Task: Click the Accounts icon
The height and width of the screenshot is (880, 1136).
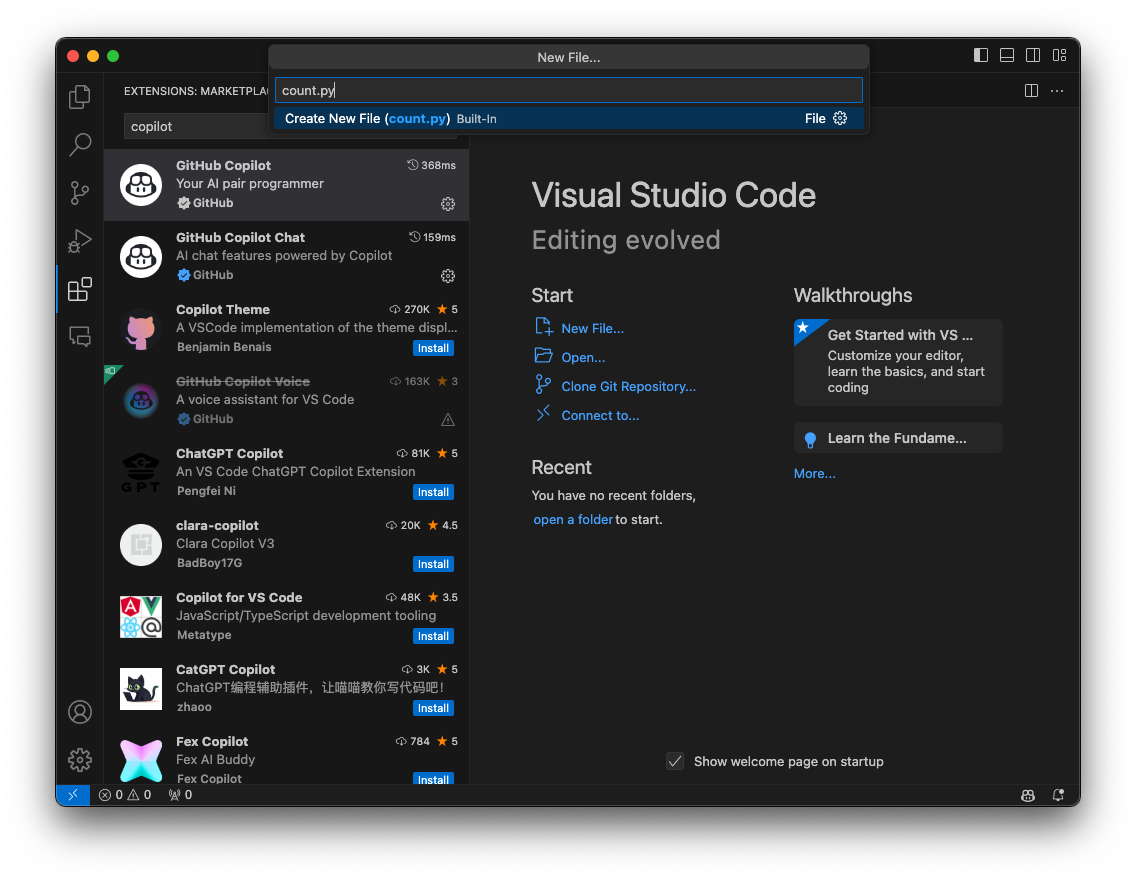Action: pos(80,712)
